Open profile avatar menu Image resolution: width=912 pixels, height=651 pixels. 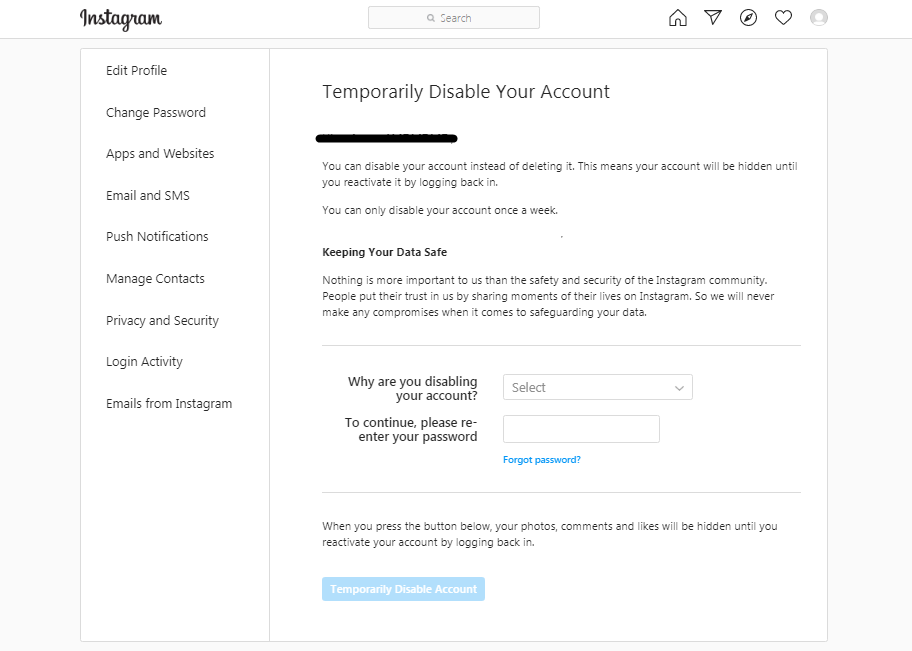click(x=819, y=18)
